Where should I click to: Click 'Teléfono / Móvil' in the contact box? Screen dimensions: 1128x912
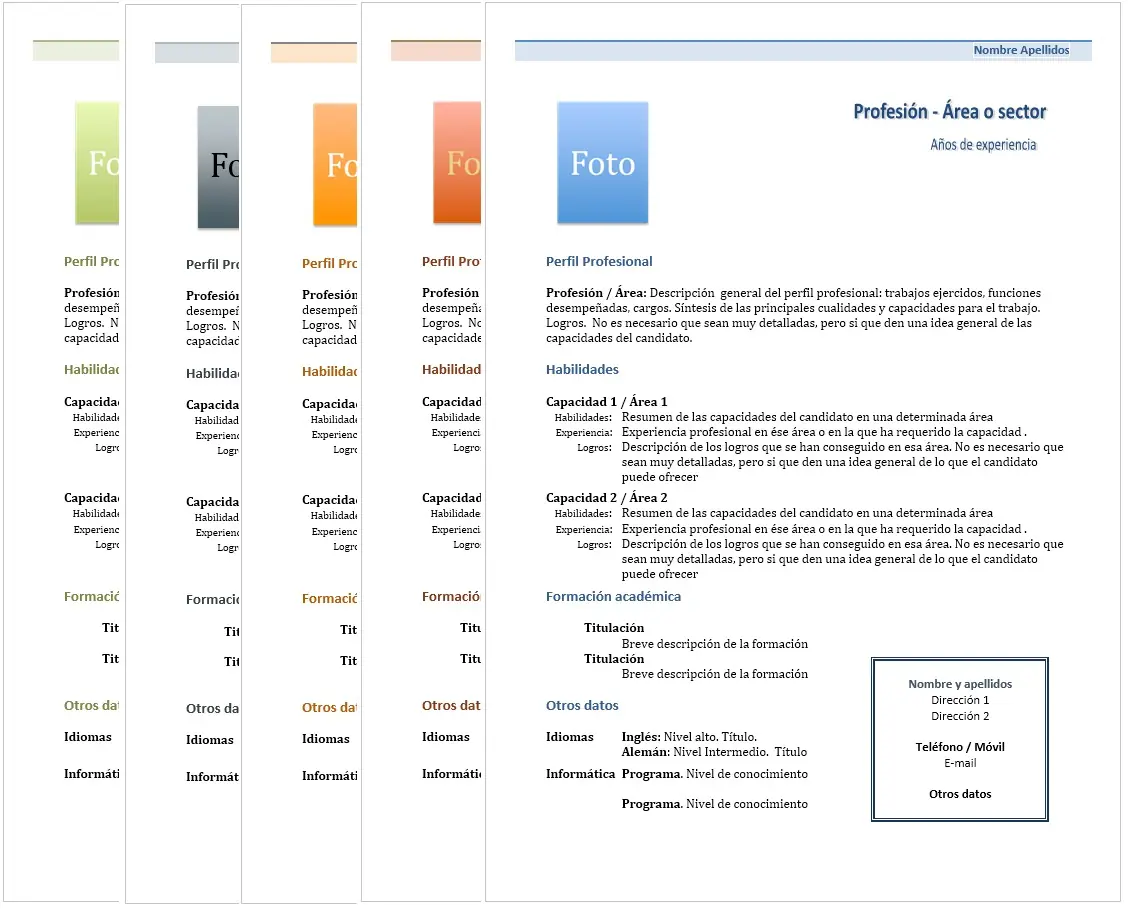pos(960,747)
